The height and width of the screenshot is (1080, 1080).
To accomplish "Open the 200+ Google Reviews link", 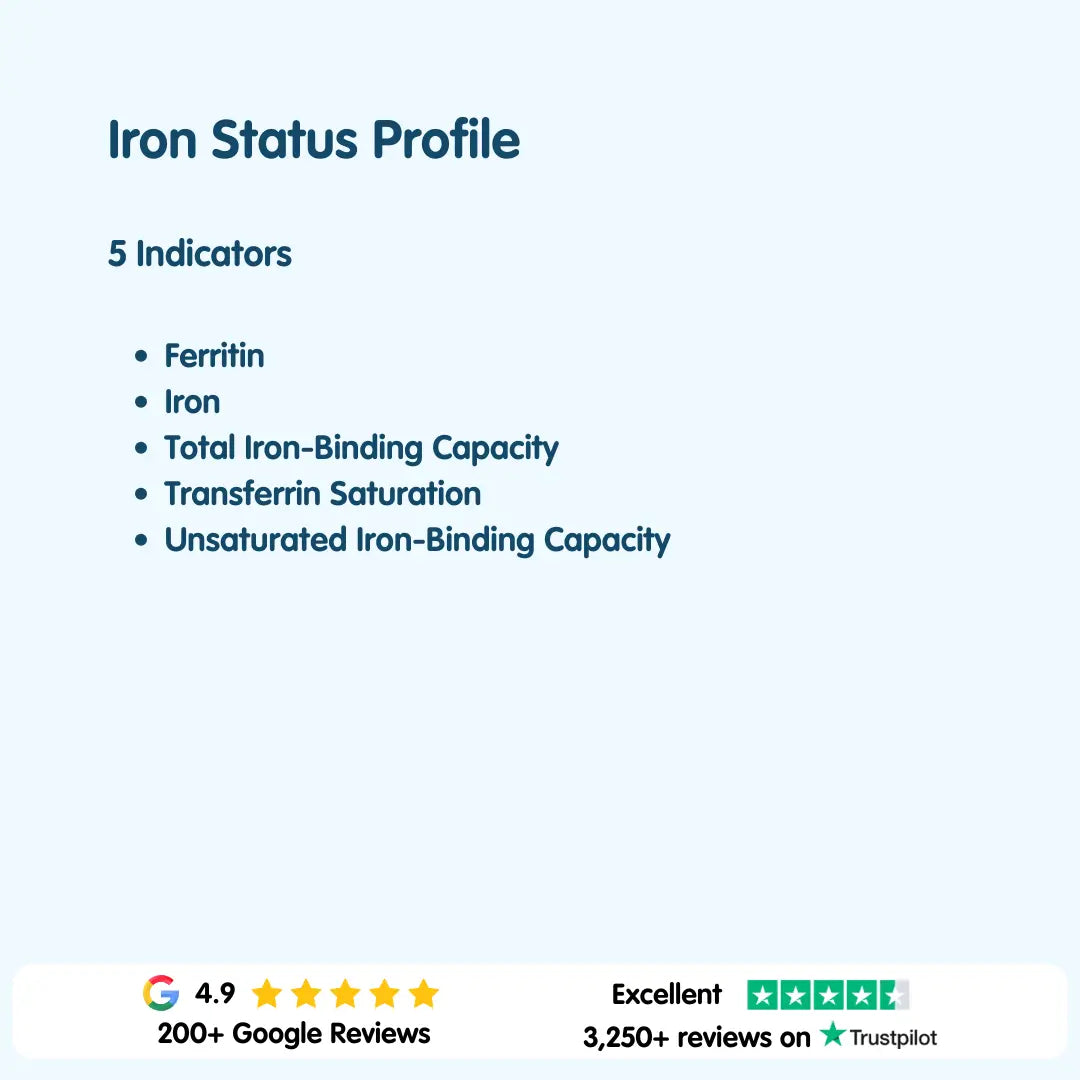I will (x=294, y=1033).
